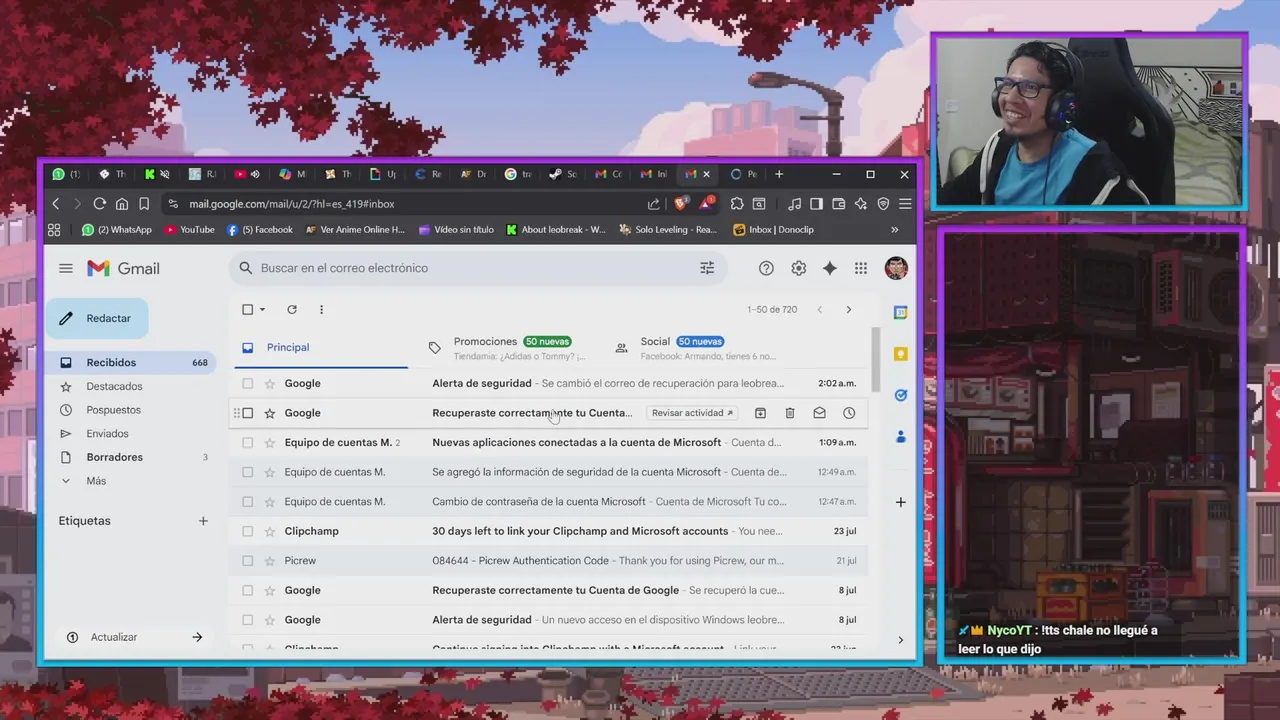Click browser share icon in address bar
Image resolution: width=1280 pixels, height=720 pixels.
tap(654, 204)
